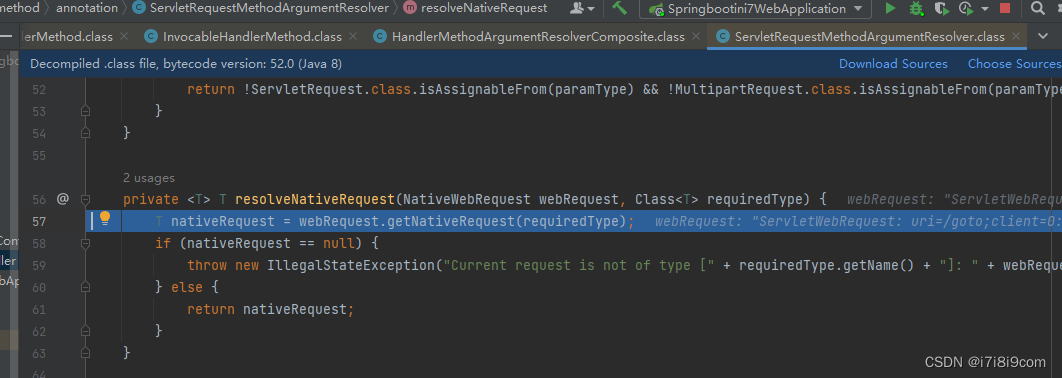Click class icon on InvocableHandlerMethod.class tab
The width and height of the screenshot is (1062, 378).
151,37
